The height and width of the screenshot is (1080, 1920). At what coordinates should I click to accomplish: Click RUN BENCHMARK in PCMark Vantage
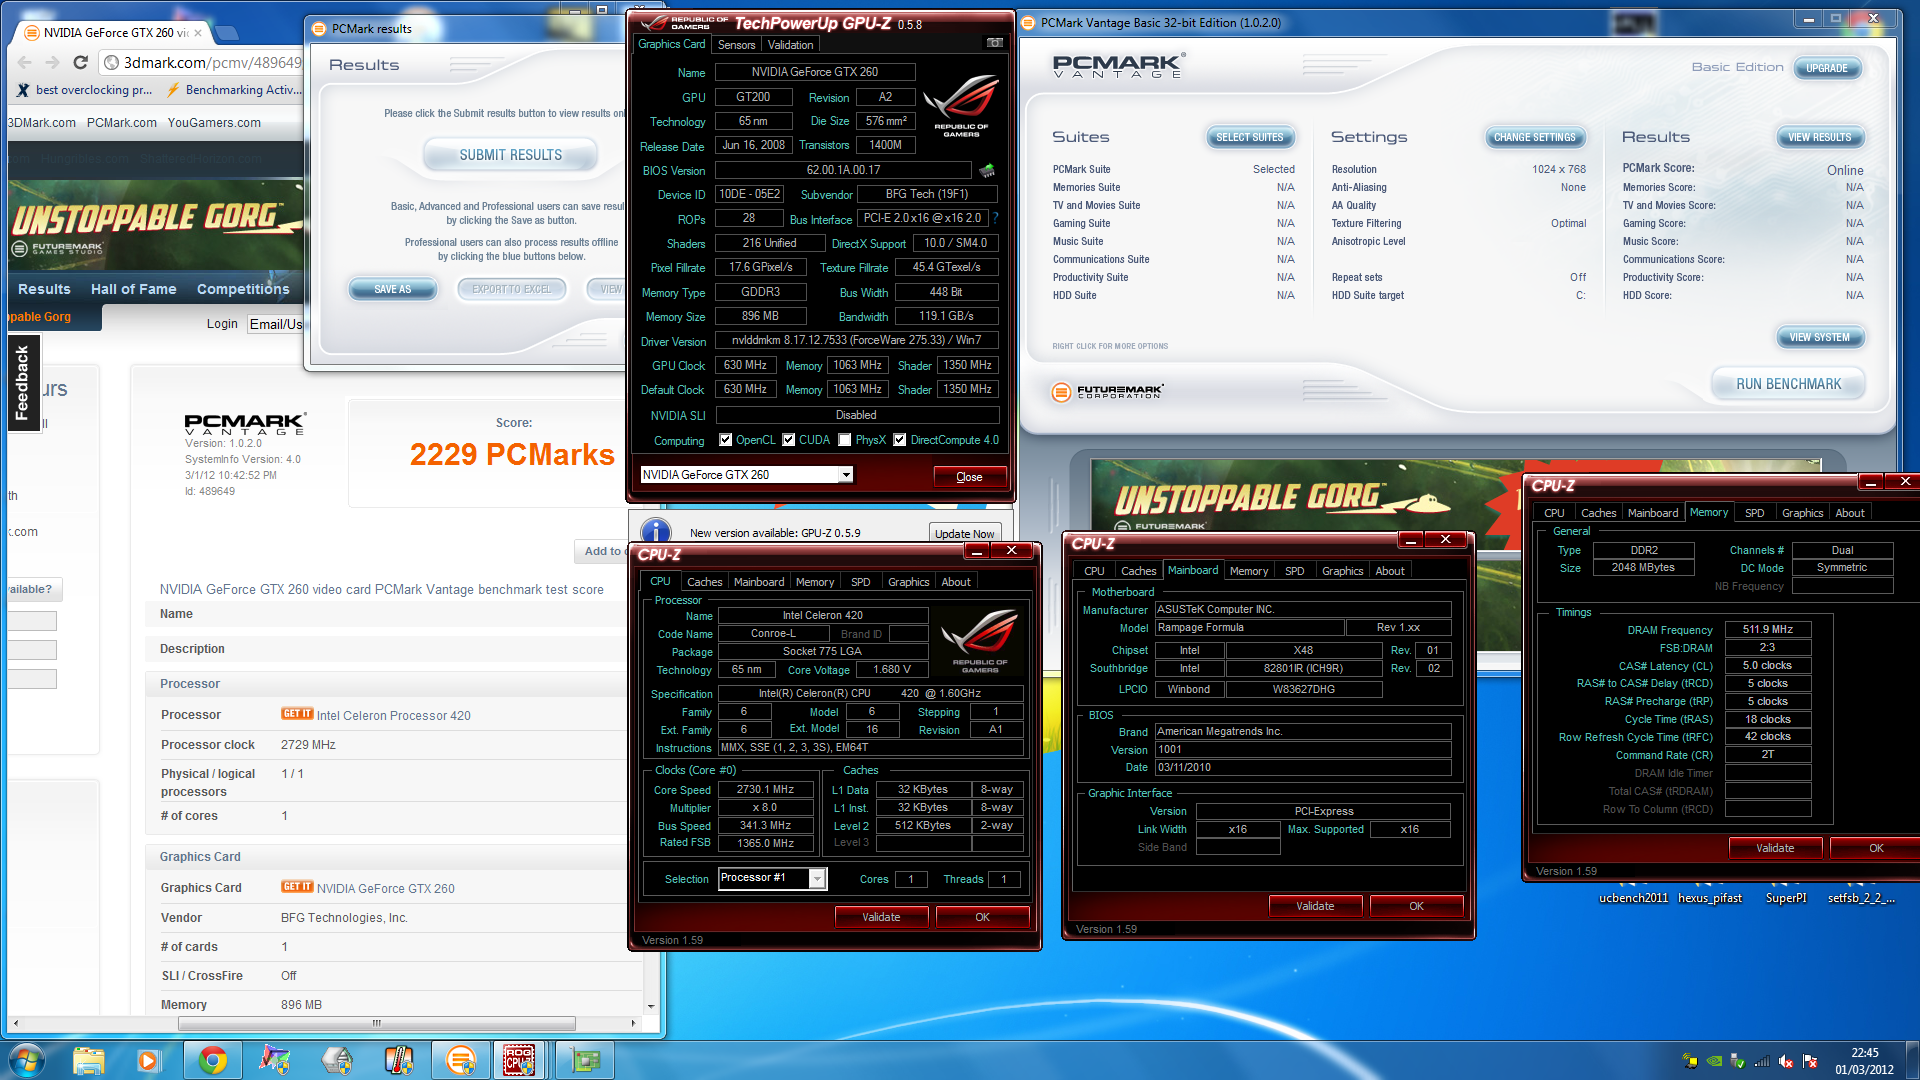pos(1788,384)
